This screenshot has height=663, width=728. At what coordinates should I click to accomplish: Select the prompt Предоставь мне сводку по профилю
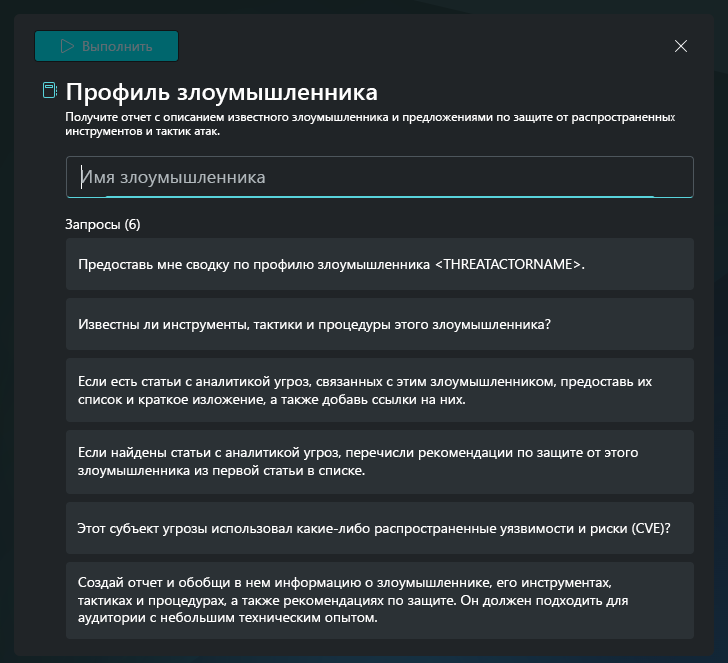380,264
